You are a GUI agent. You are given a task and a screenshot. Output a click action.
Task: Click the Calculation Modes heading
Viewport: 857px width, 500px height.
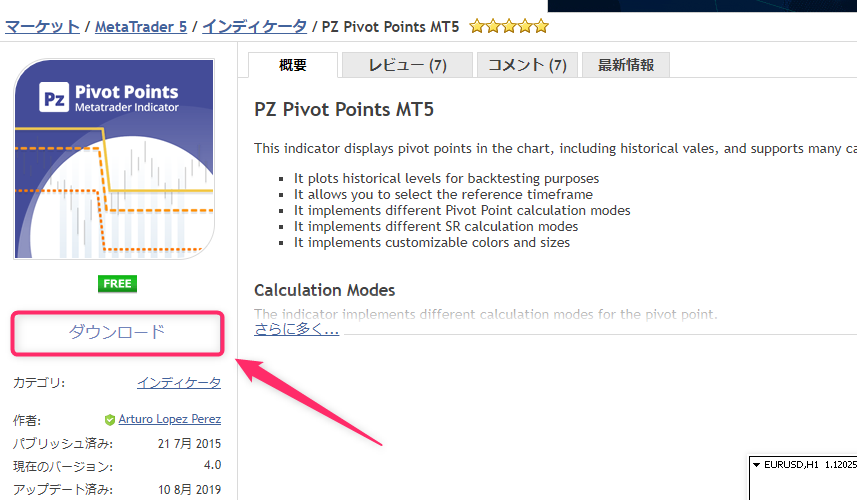325,290
